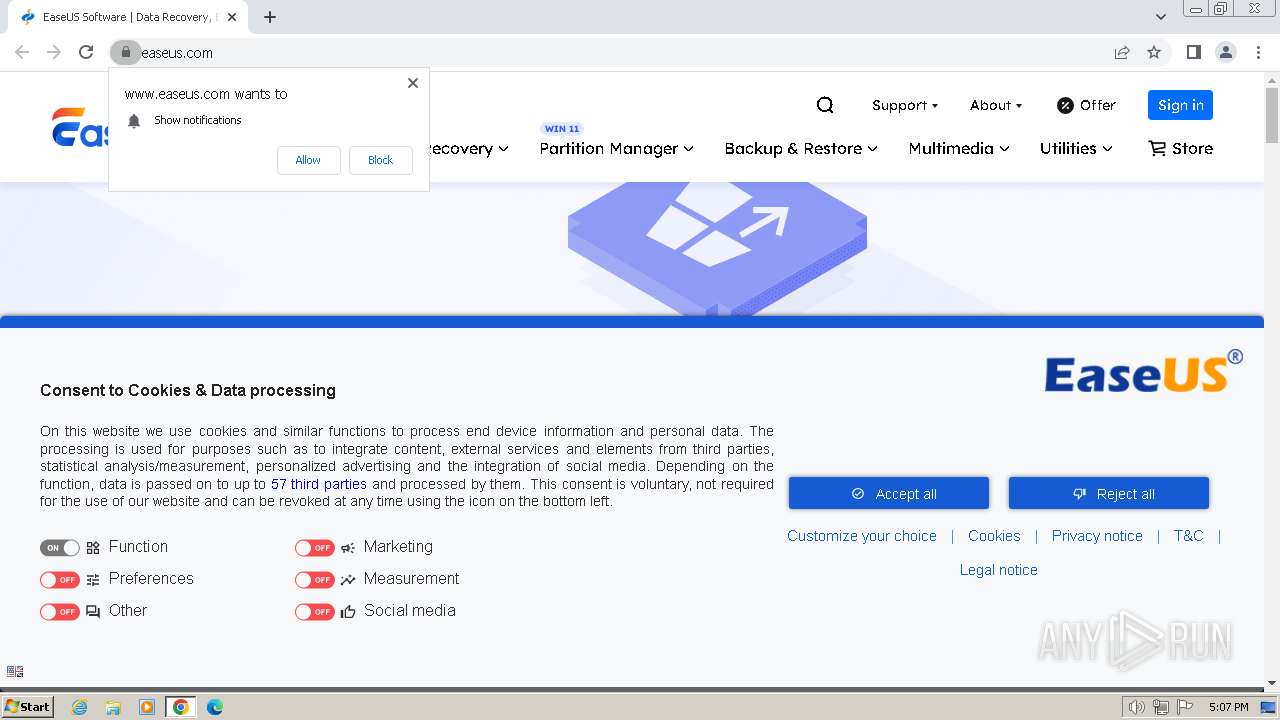View site information lock icon

(x=125, y=52)
